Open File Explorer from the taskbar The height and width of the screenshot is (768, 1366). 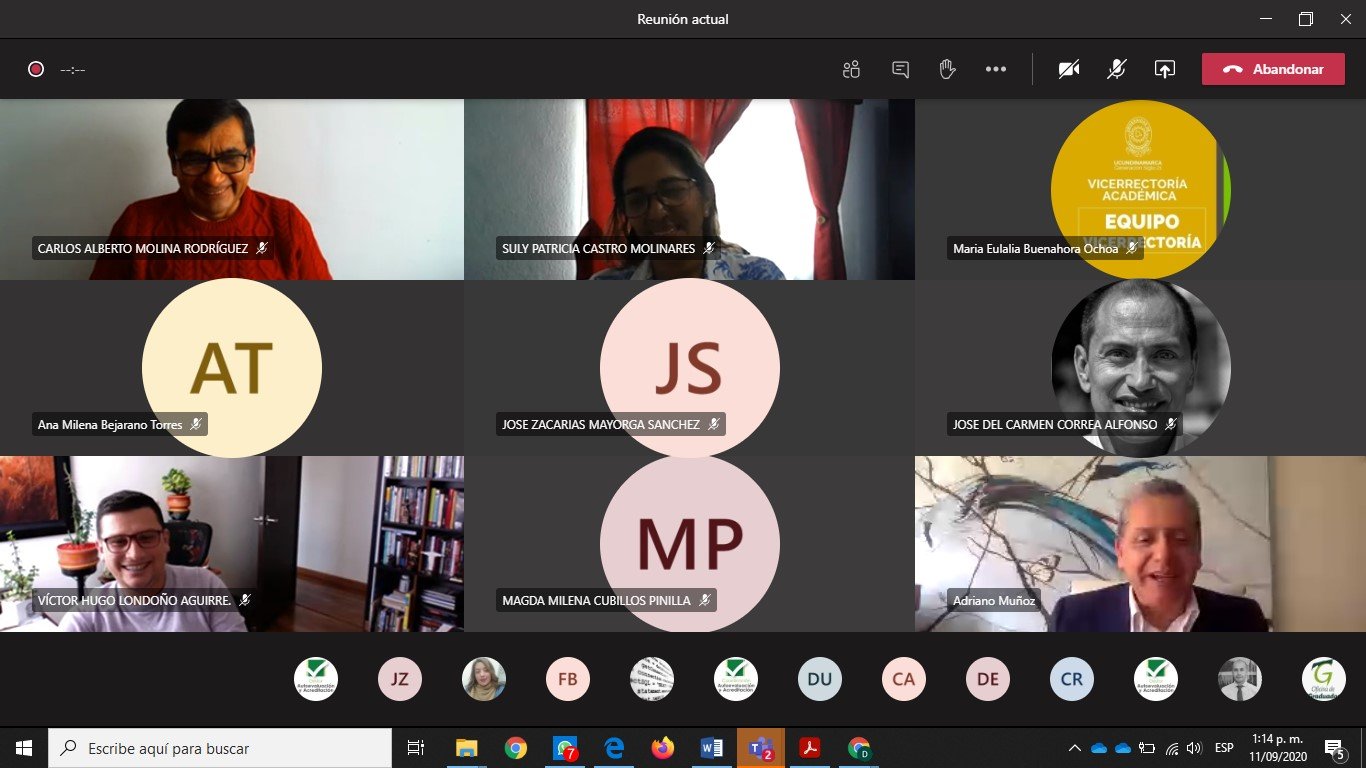point(467,748)
